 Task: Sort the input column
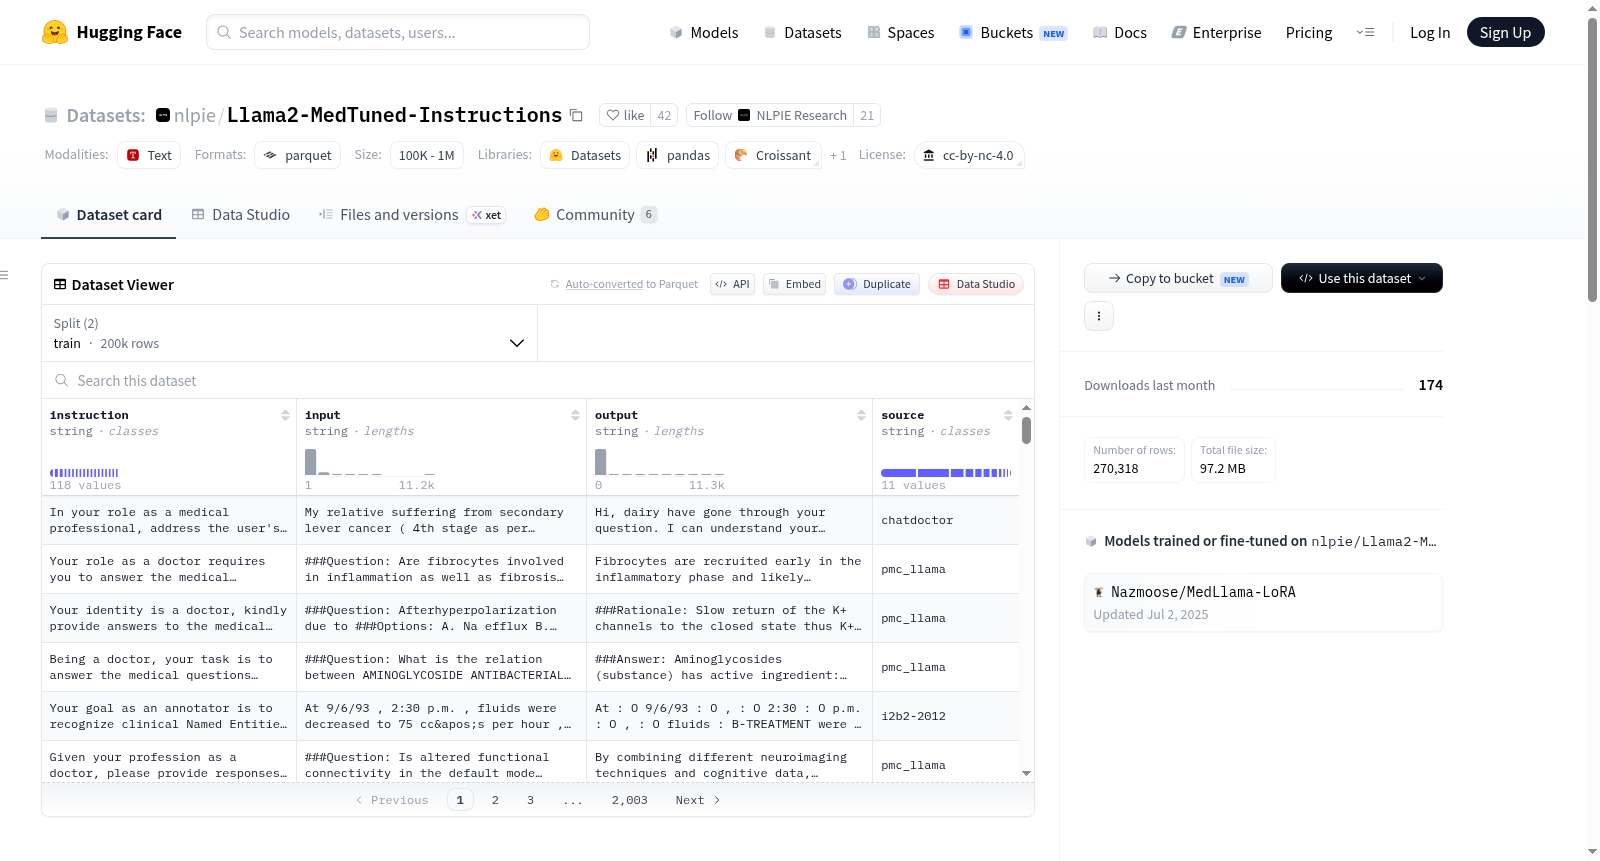[575, 415]
